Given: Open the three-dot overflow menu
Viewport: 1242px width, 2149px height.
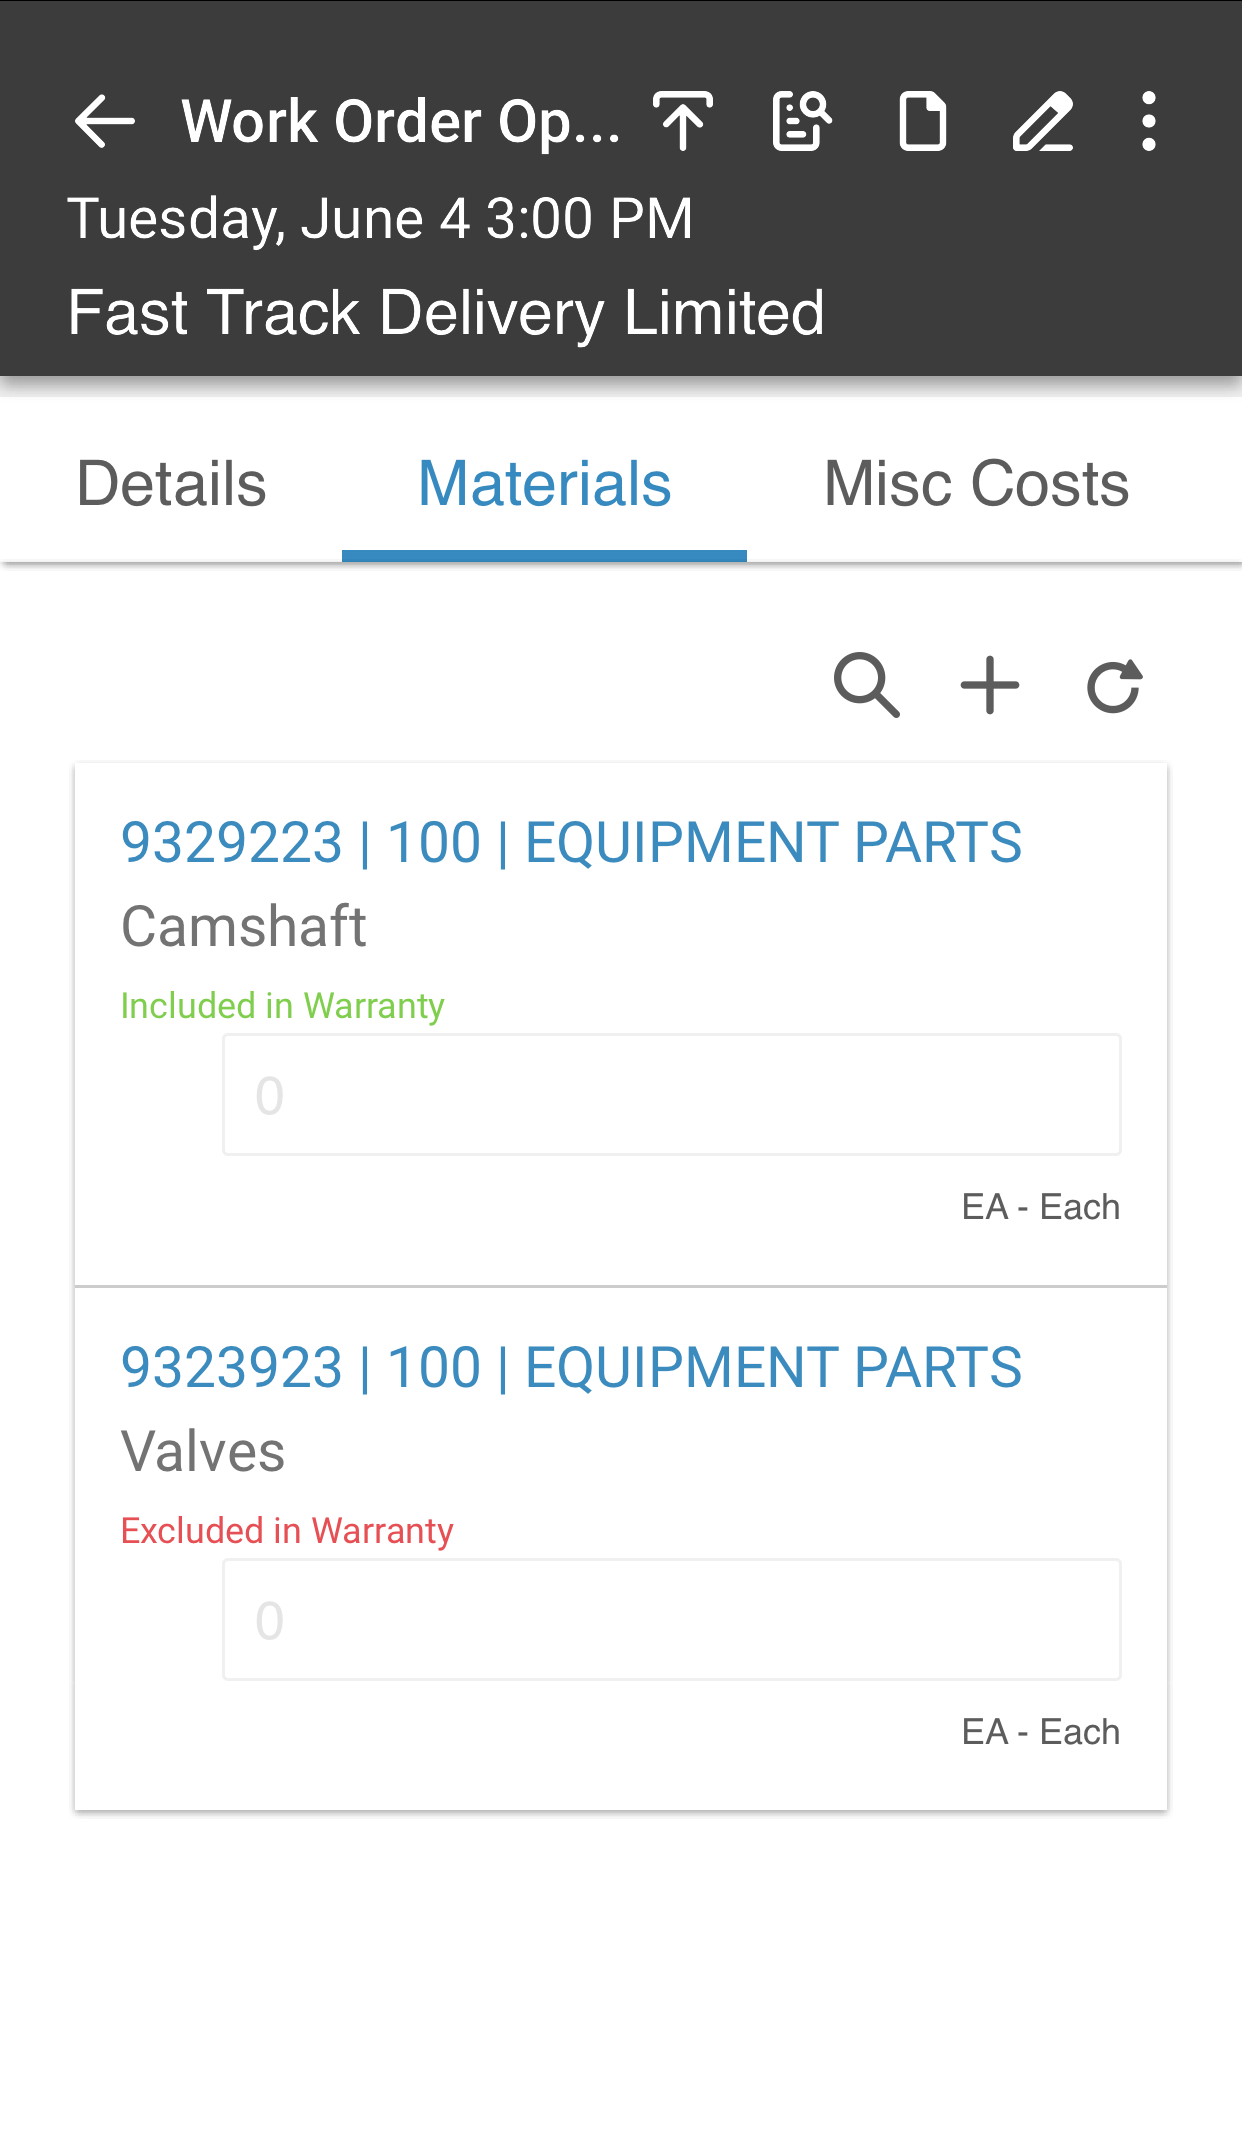Looking at the screenshot, I should coord(1149,121).
